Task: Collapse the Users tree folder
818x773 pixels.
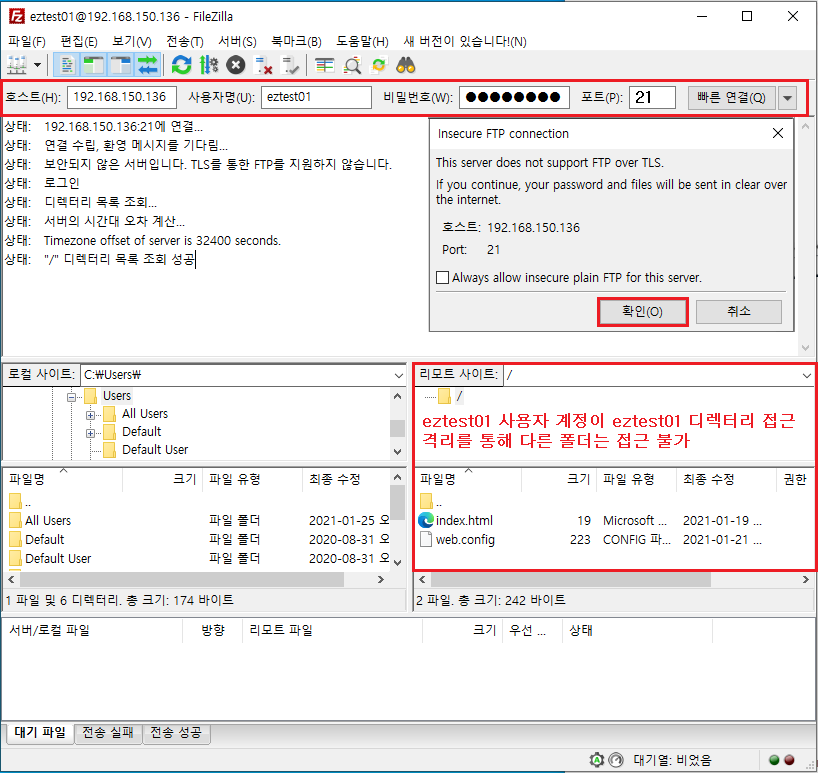Action: 71,397
